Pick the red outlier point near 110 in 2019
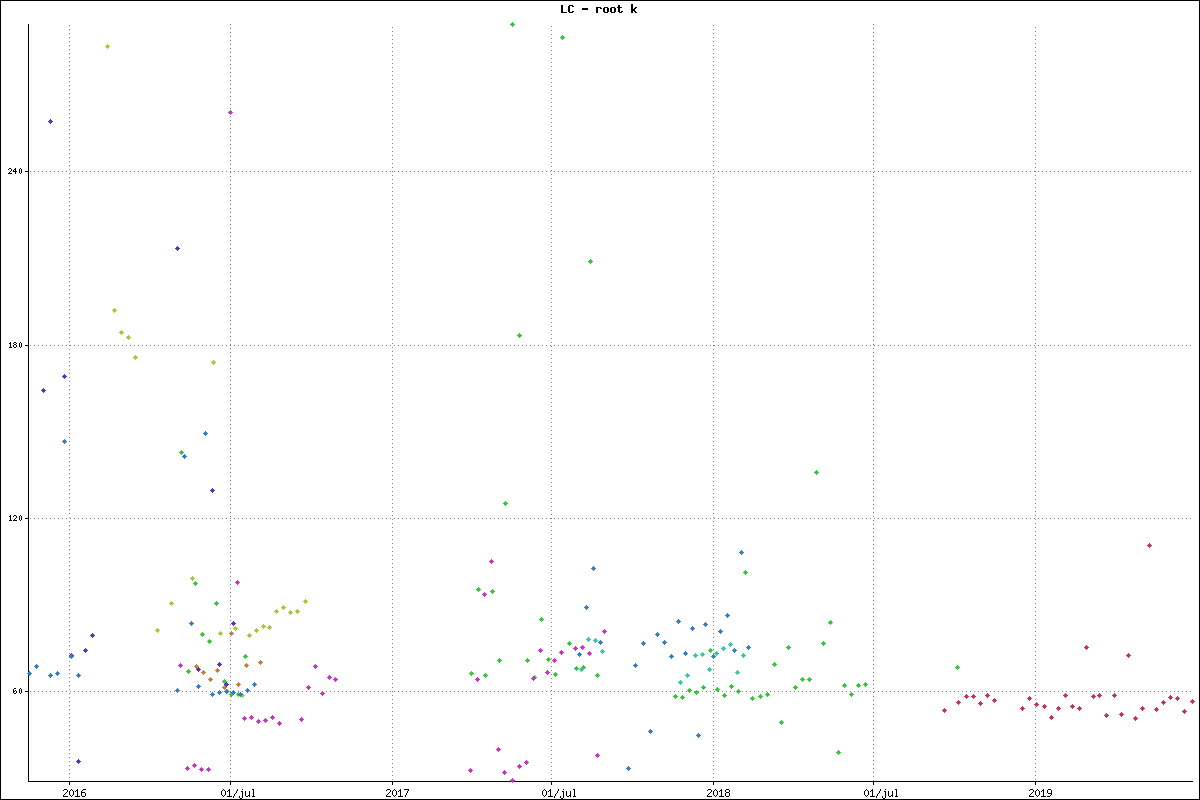 tap(1150, 545)
